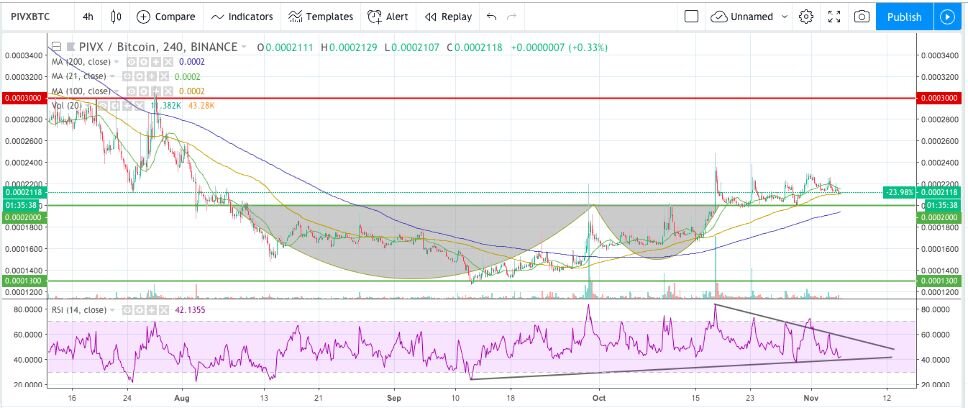Click the Unnamed cloud save layout button
The image size is (968, 408).
[743, 17]
